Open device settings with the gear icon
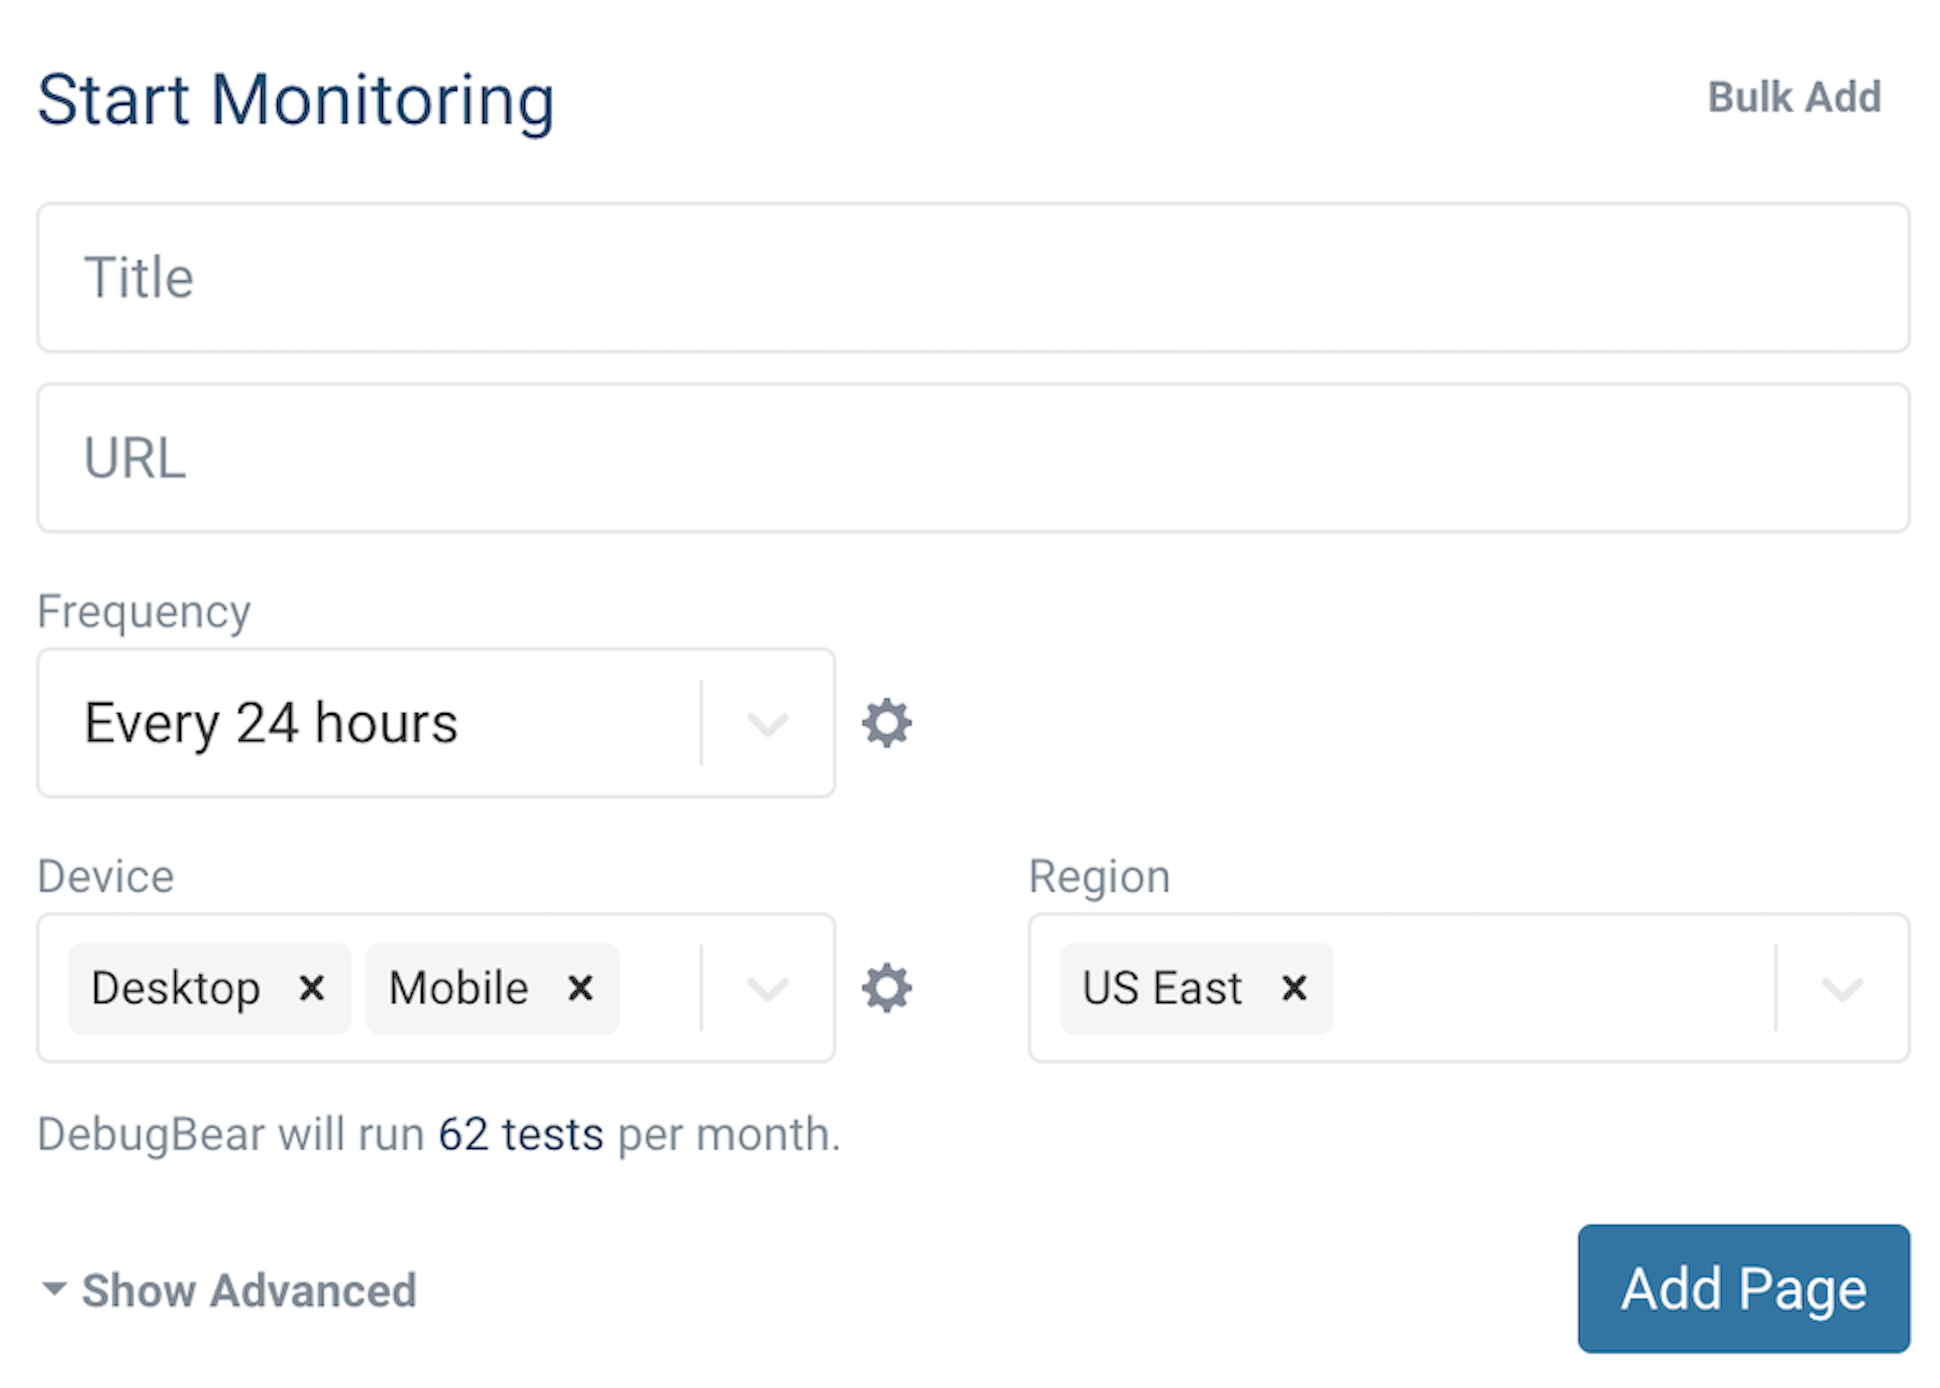The height and width of the screenshot is (1388, 1940). coord(886,988)
